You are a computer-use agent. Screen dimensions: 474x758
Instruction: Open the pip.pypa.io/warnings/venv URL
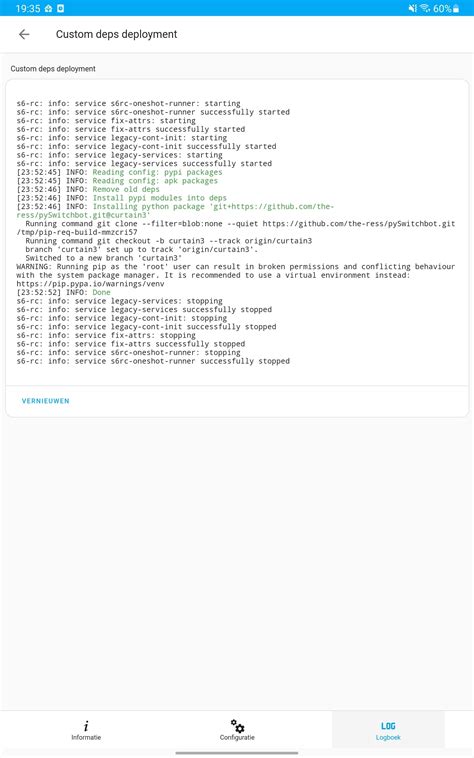click(x=90, y=284)
